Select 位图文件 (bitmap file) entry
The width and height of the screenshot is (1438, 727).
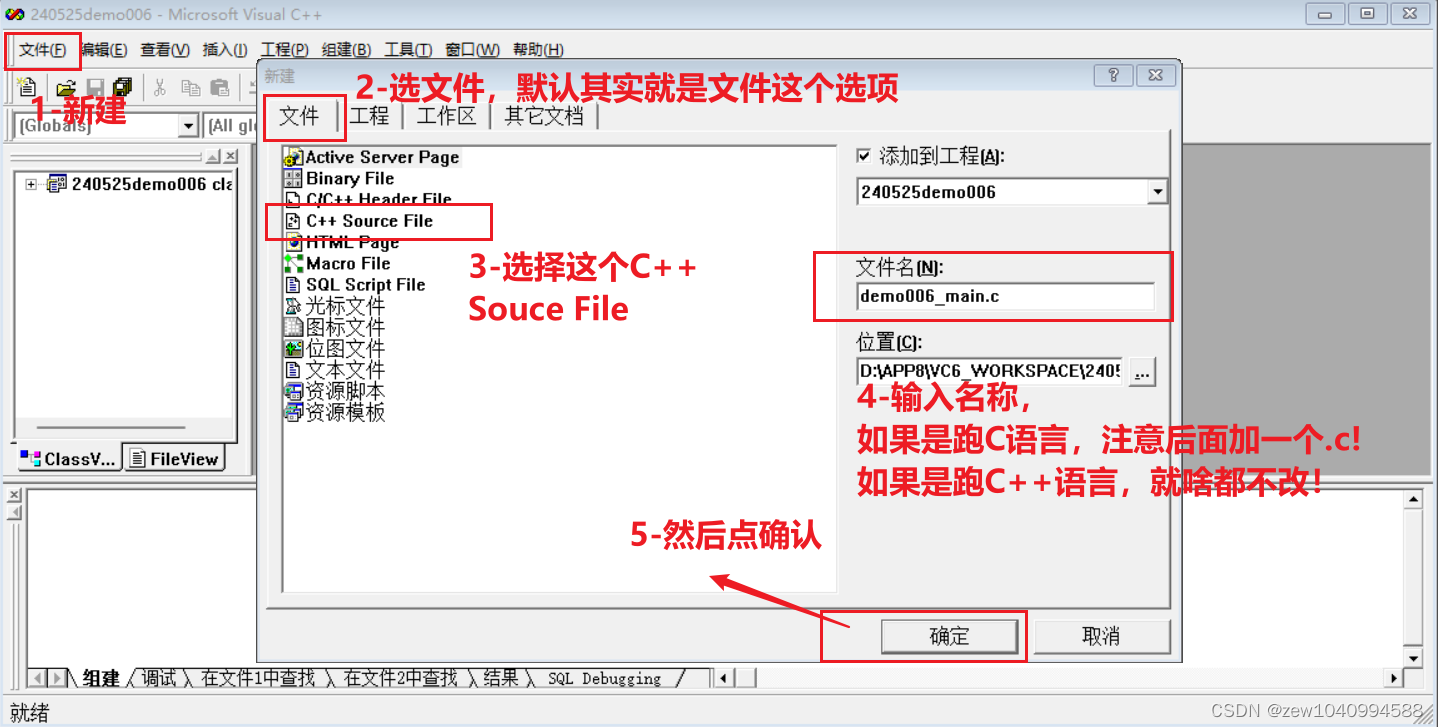[x=335, y=348]
